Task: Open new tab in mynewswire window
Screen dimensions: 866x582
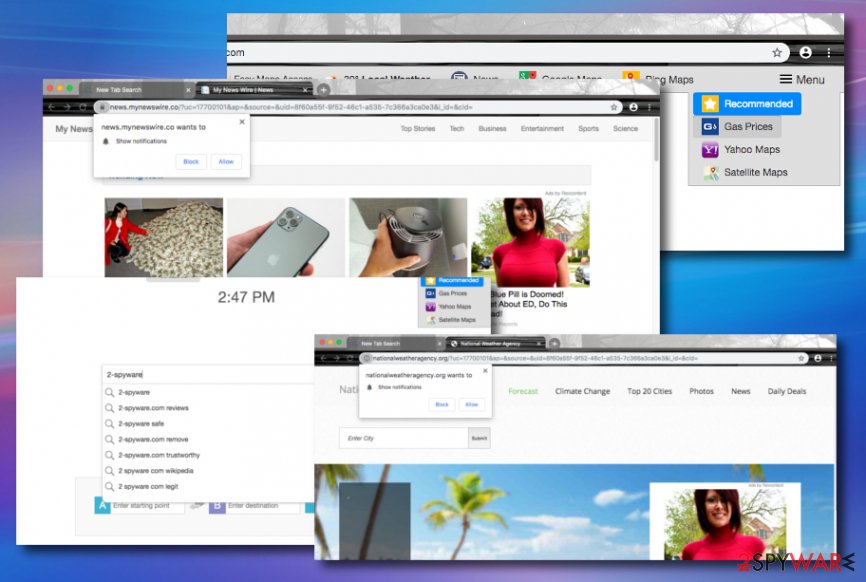Action: [x=324, y=89]
